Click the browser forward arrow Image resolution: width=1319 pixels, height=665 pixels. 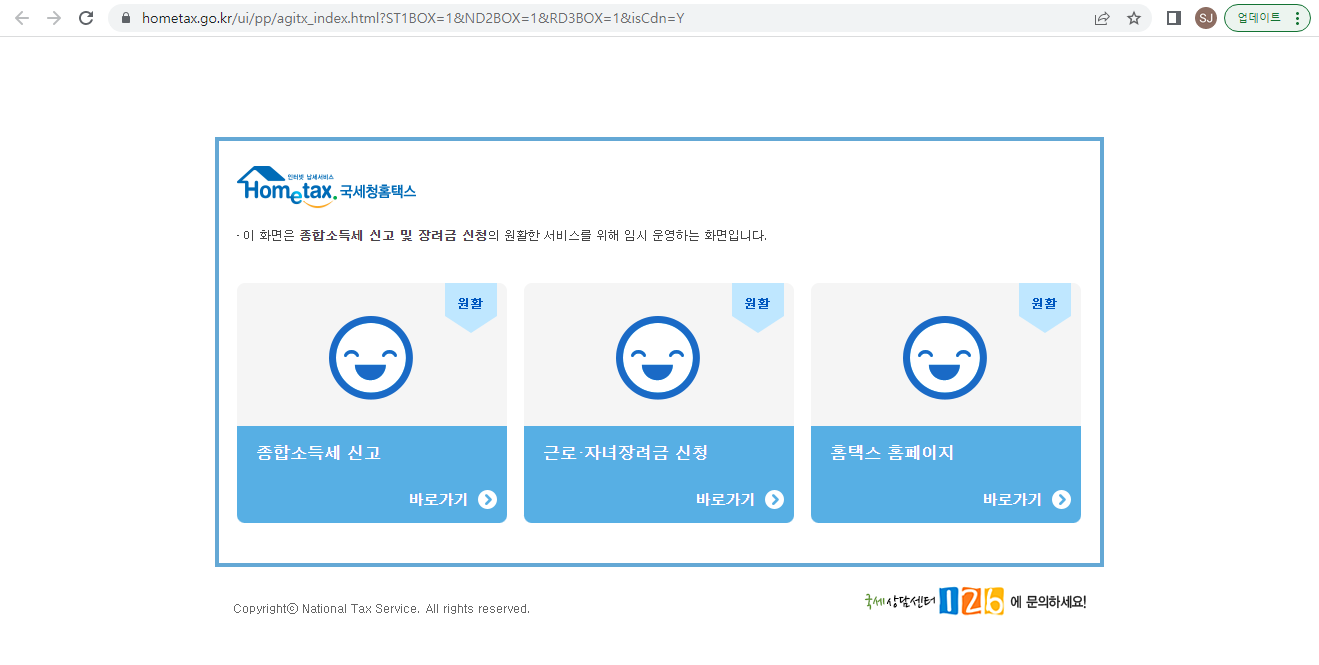click(x=54, y=18)
